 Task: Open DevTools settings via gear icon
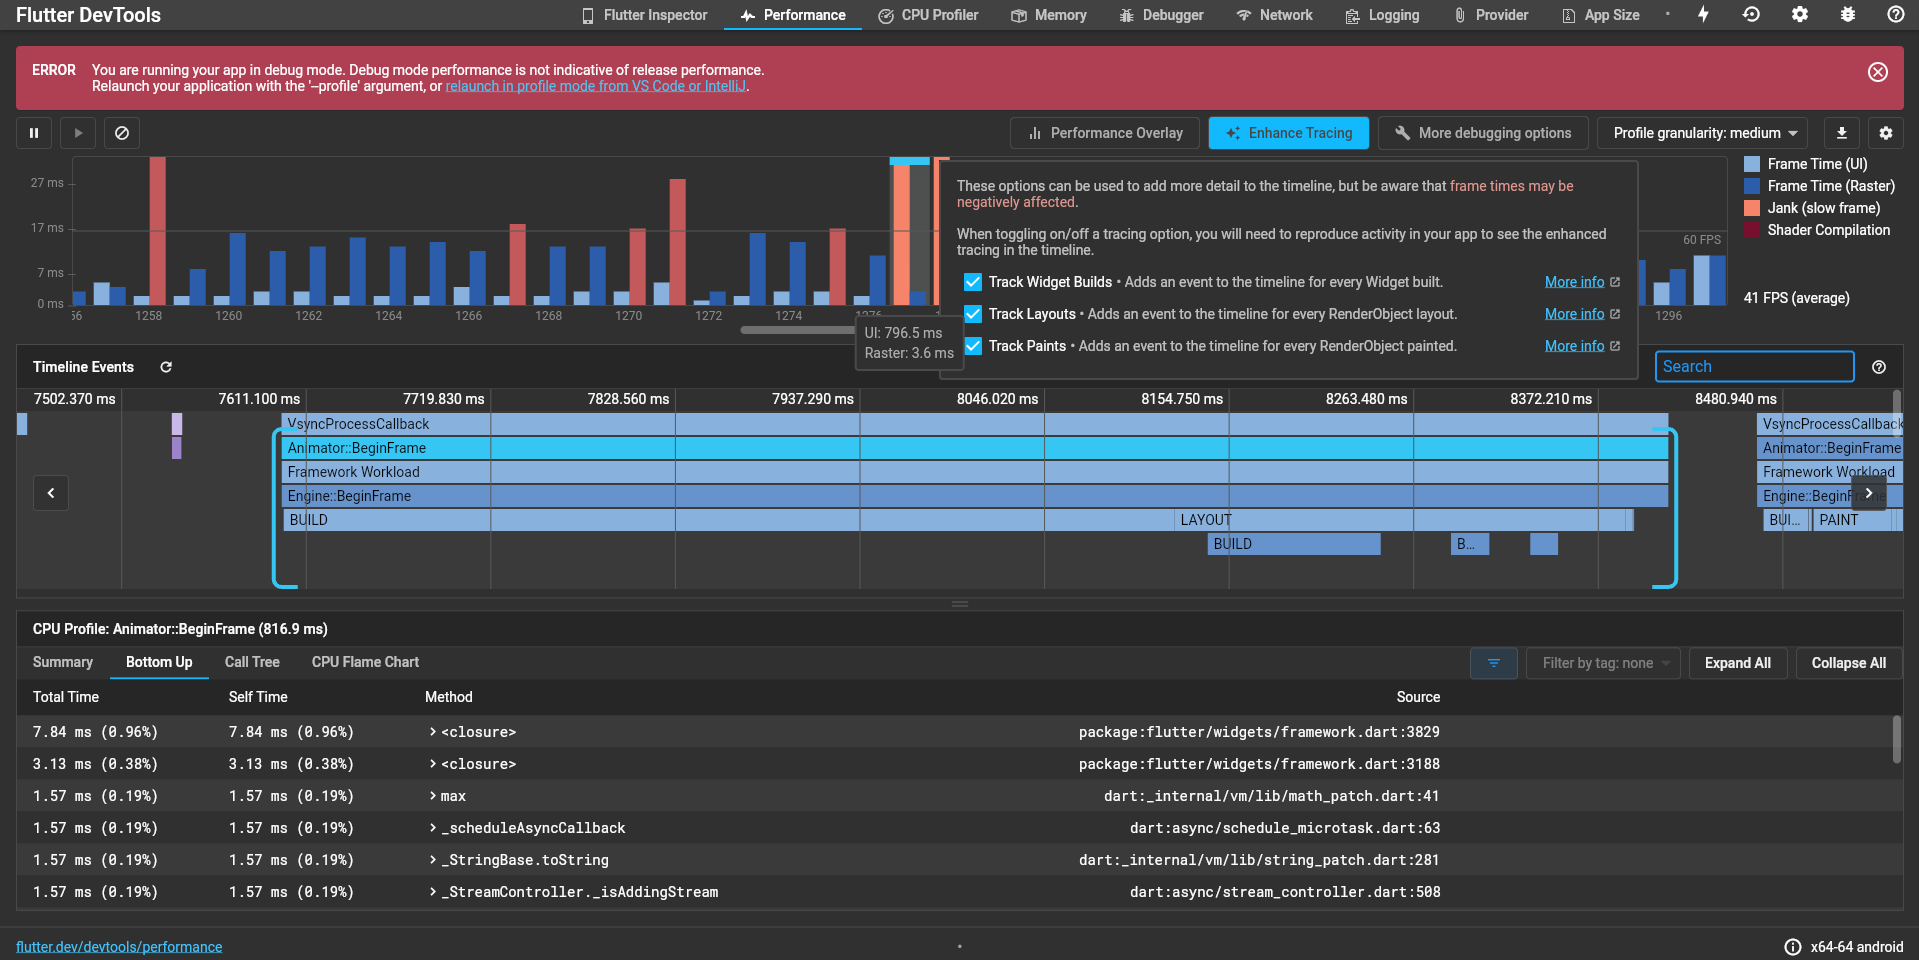1798,14
